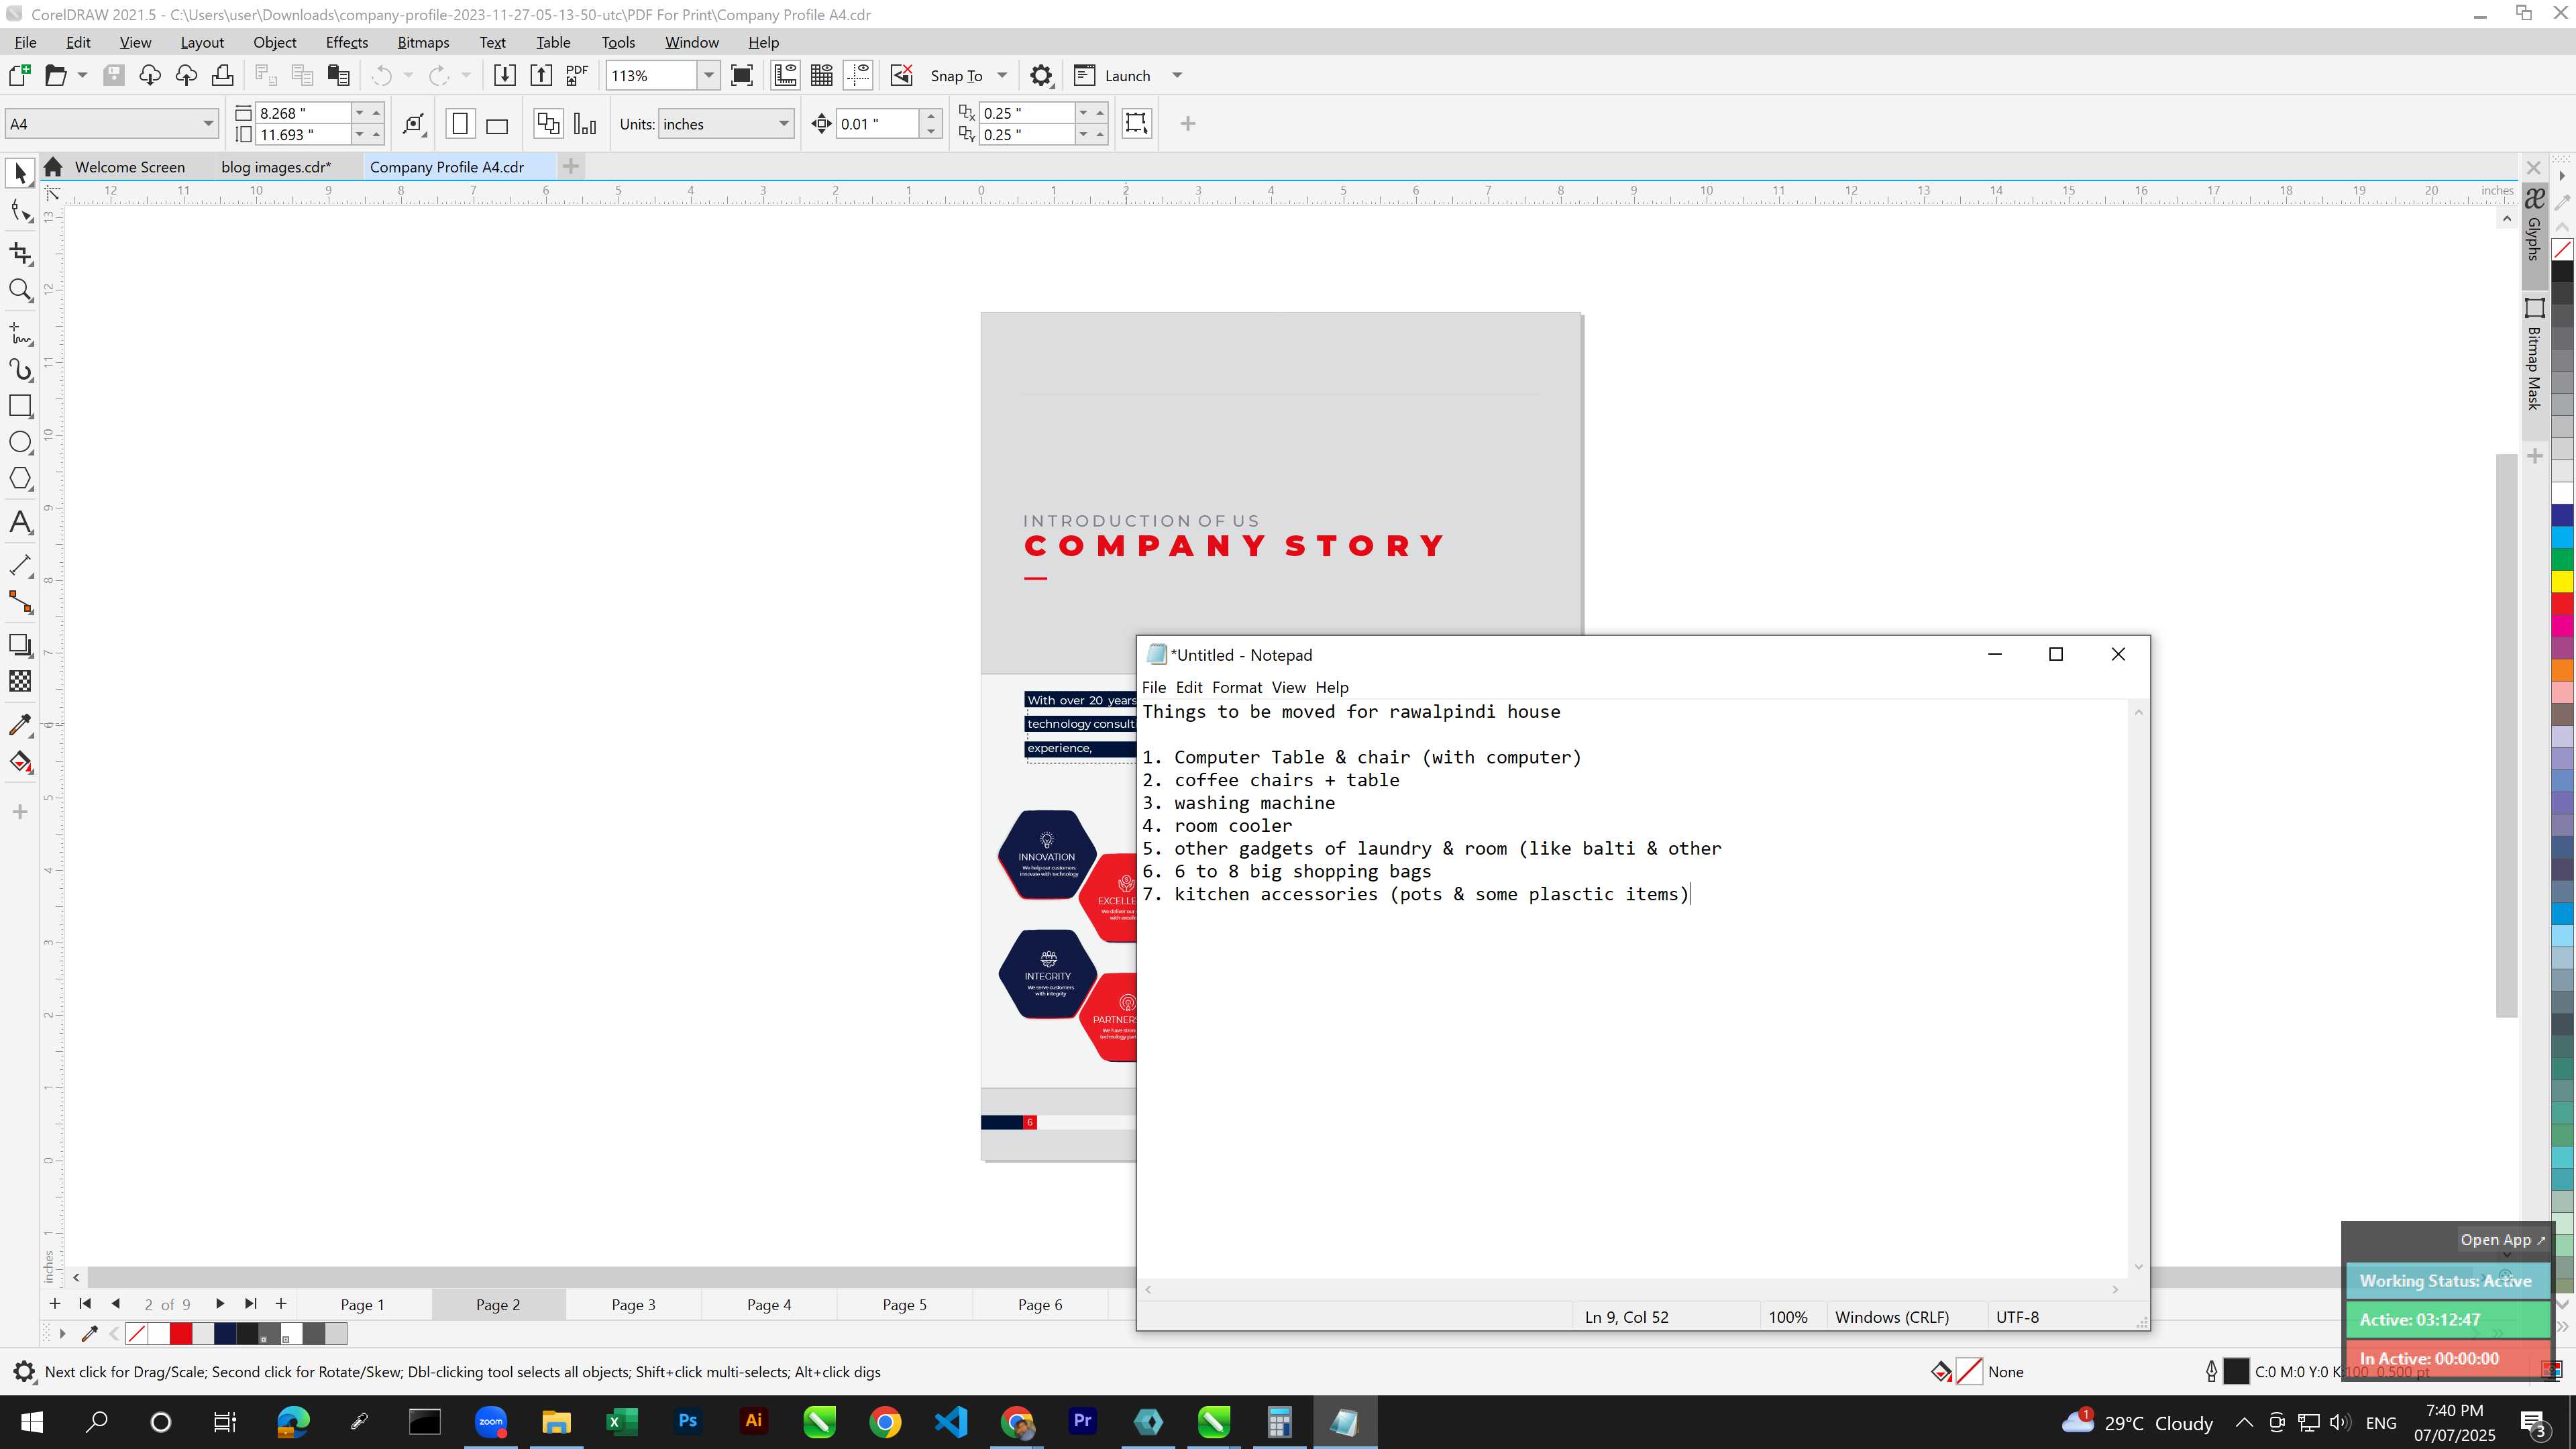The width and height of the screenshot is (2576, 1449).
Task: Jump to last page button
Action: click(250, 1304)
